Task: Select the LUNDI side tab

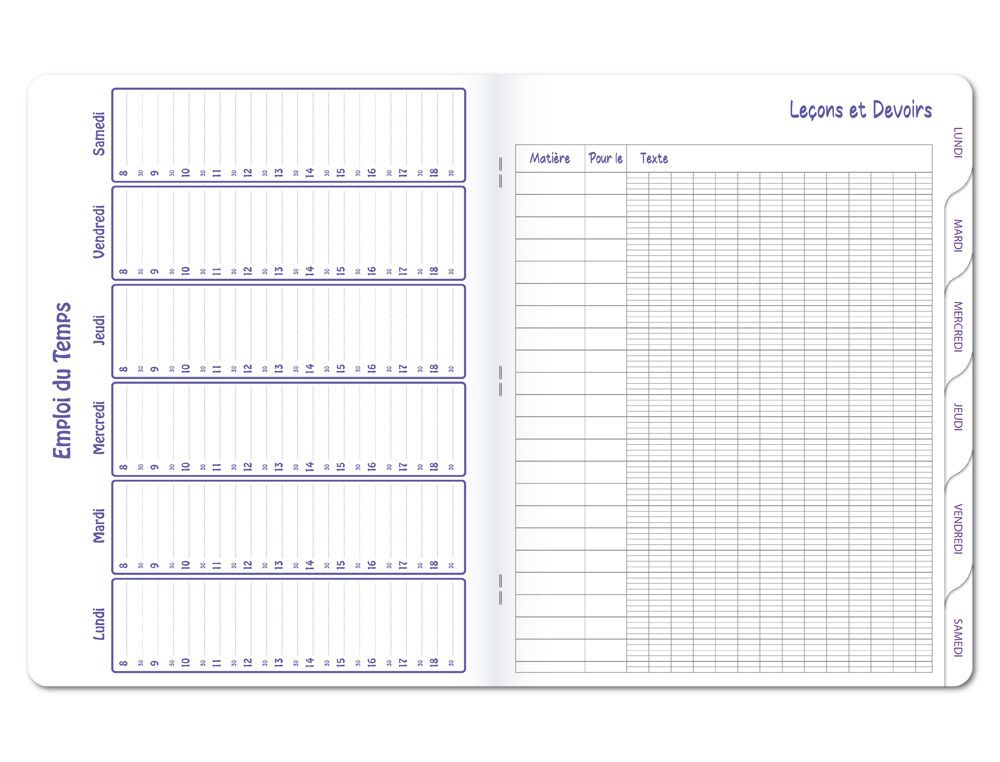Action: click(957, 142)
